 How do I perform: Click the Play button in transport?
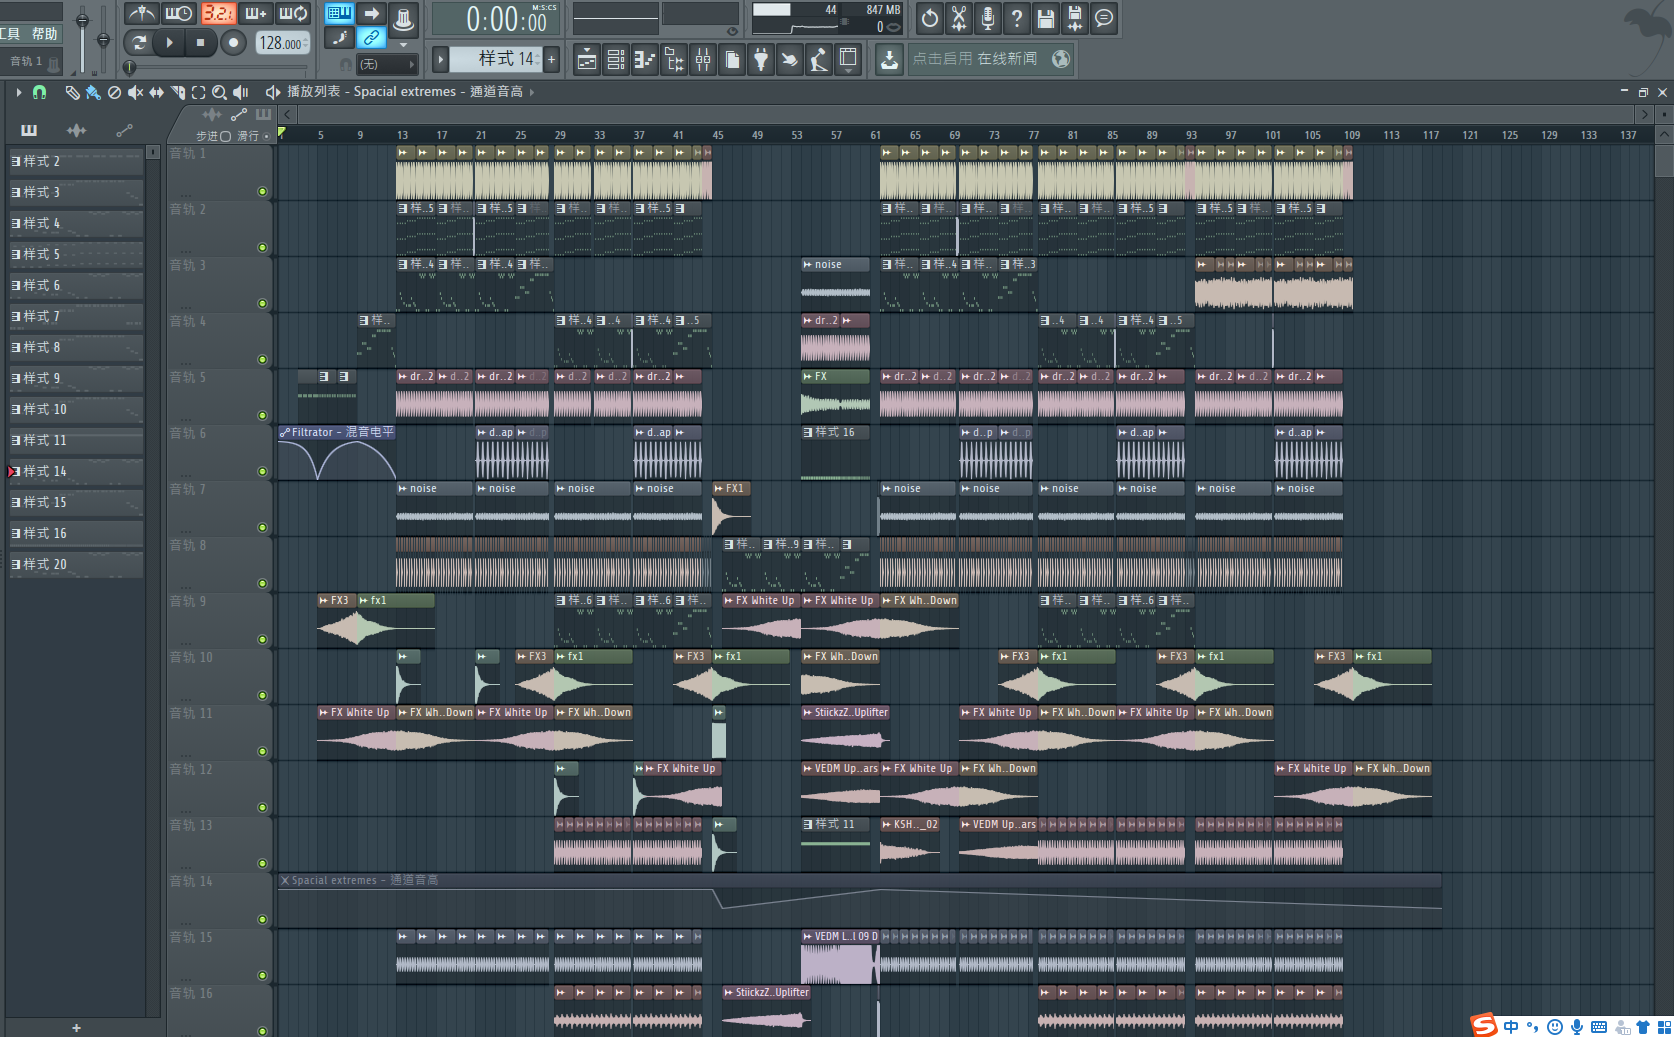coord(169,43)
